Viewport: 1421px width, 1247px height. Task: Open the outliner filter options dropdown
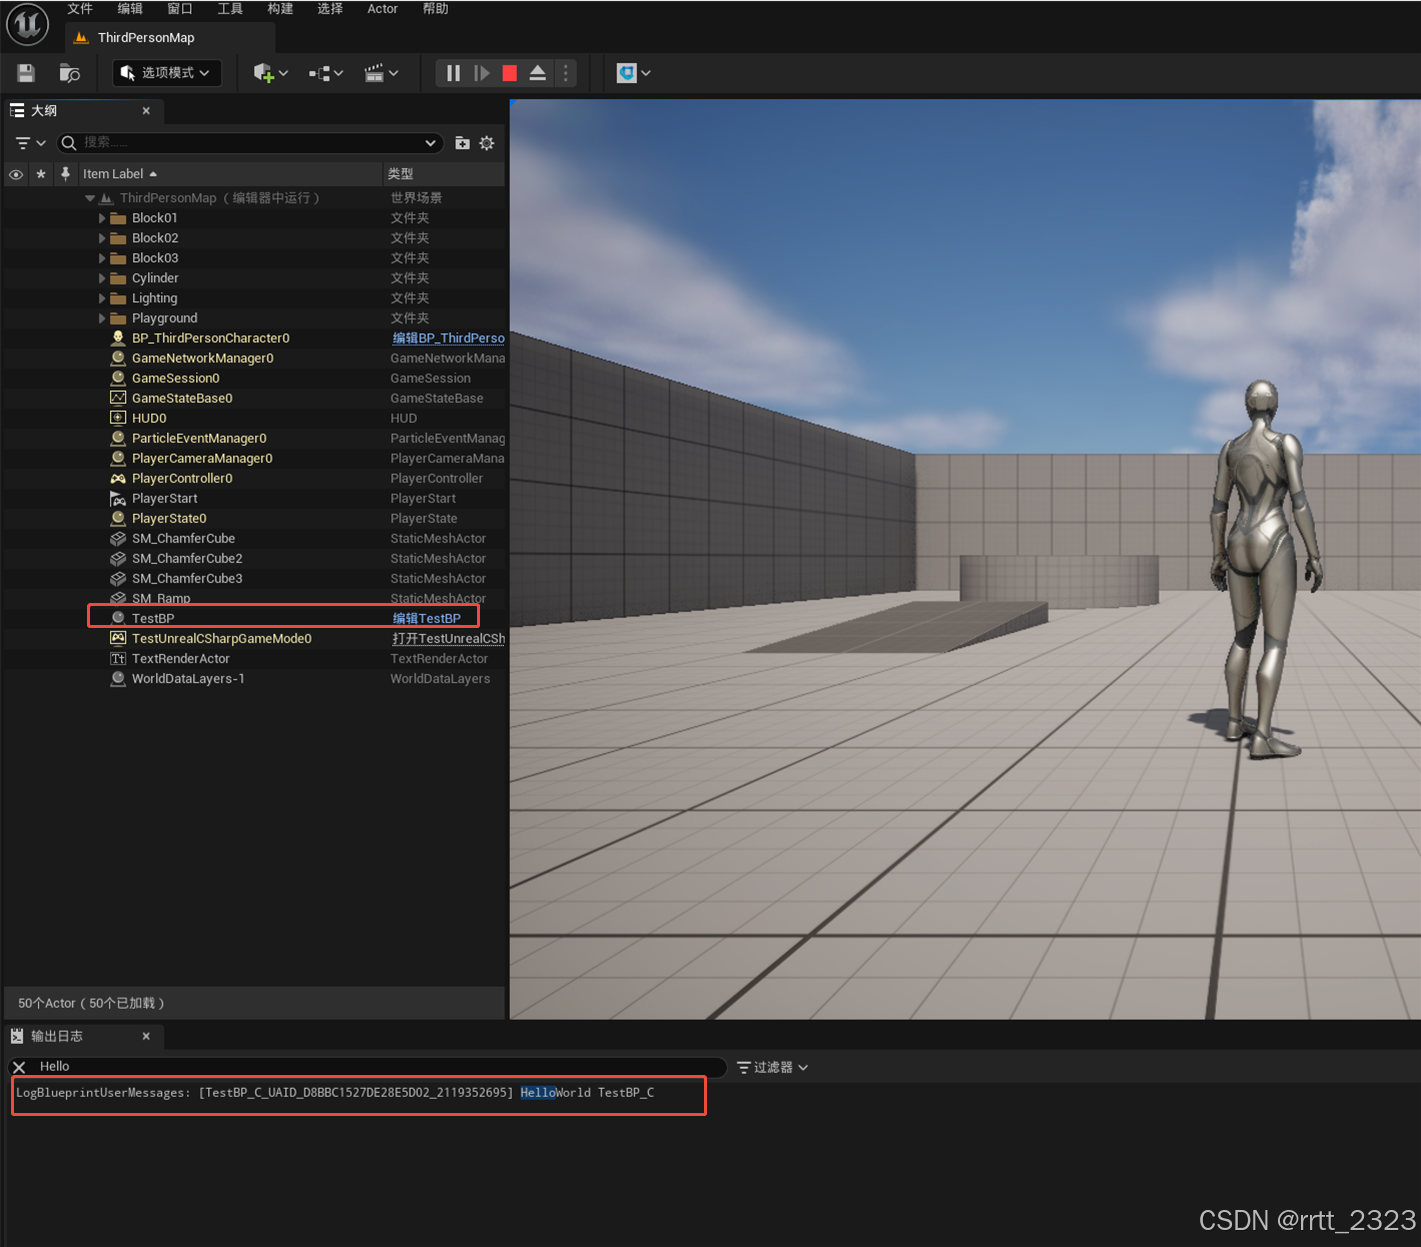pos(31,143)
